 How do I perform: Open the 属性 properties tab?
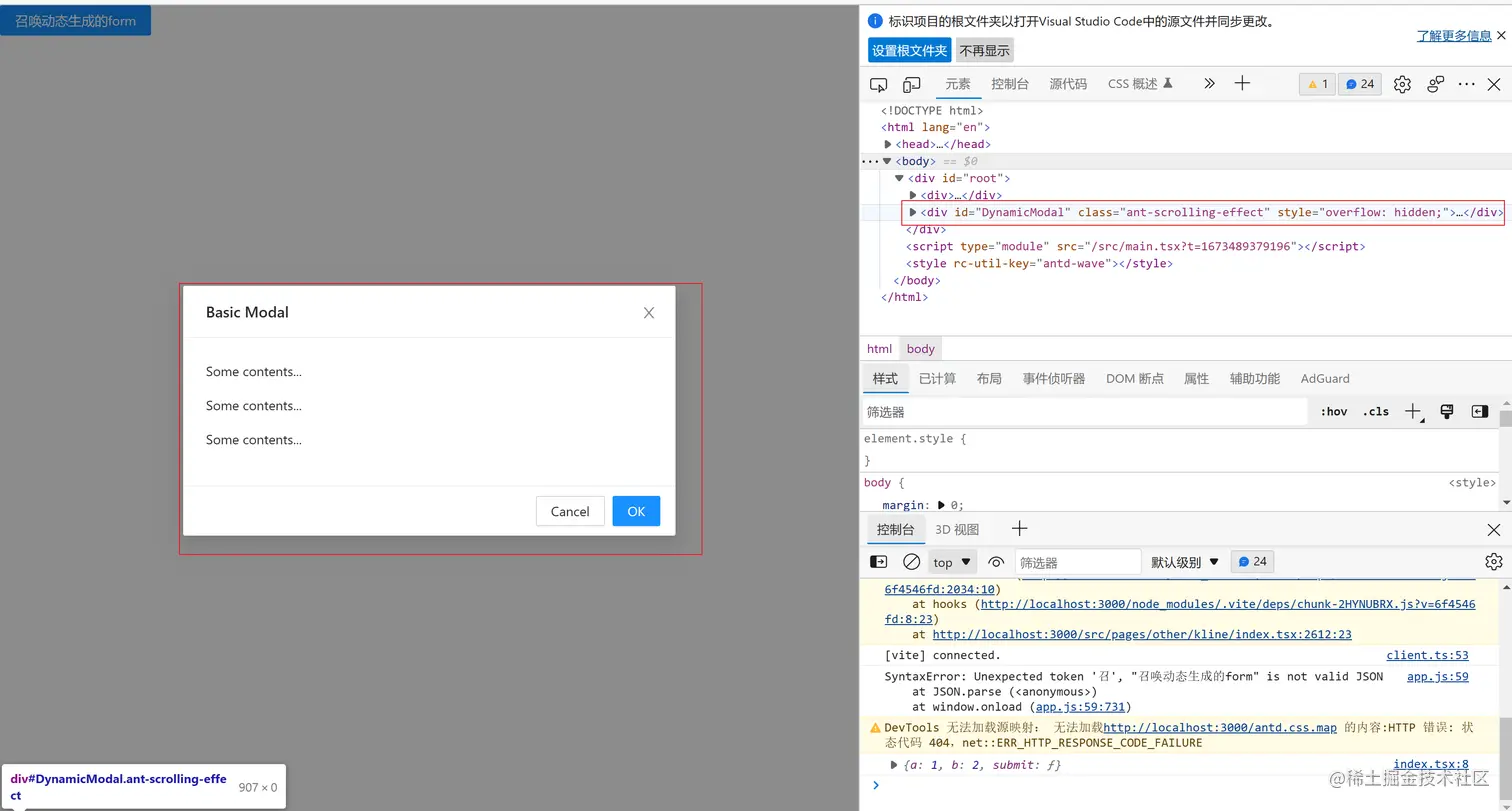click(1196, 378)
